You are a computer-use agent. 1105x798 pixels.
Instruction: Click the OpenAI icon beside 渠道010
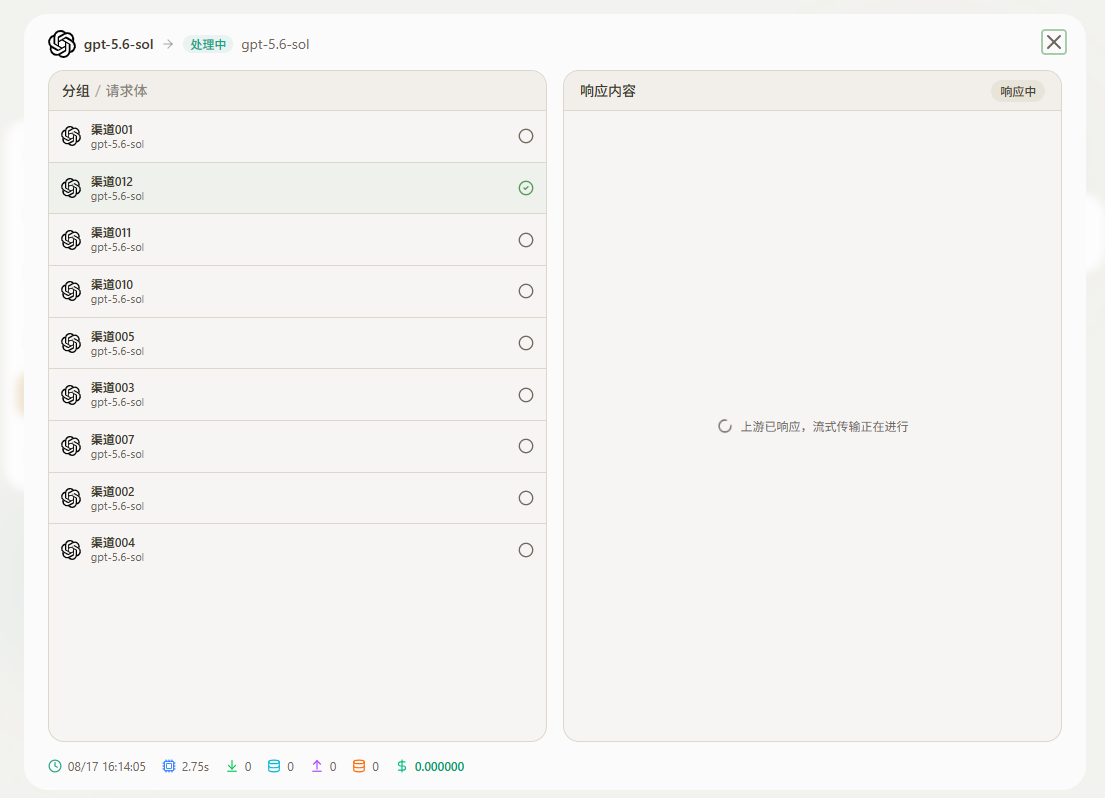pos(71,291)
